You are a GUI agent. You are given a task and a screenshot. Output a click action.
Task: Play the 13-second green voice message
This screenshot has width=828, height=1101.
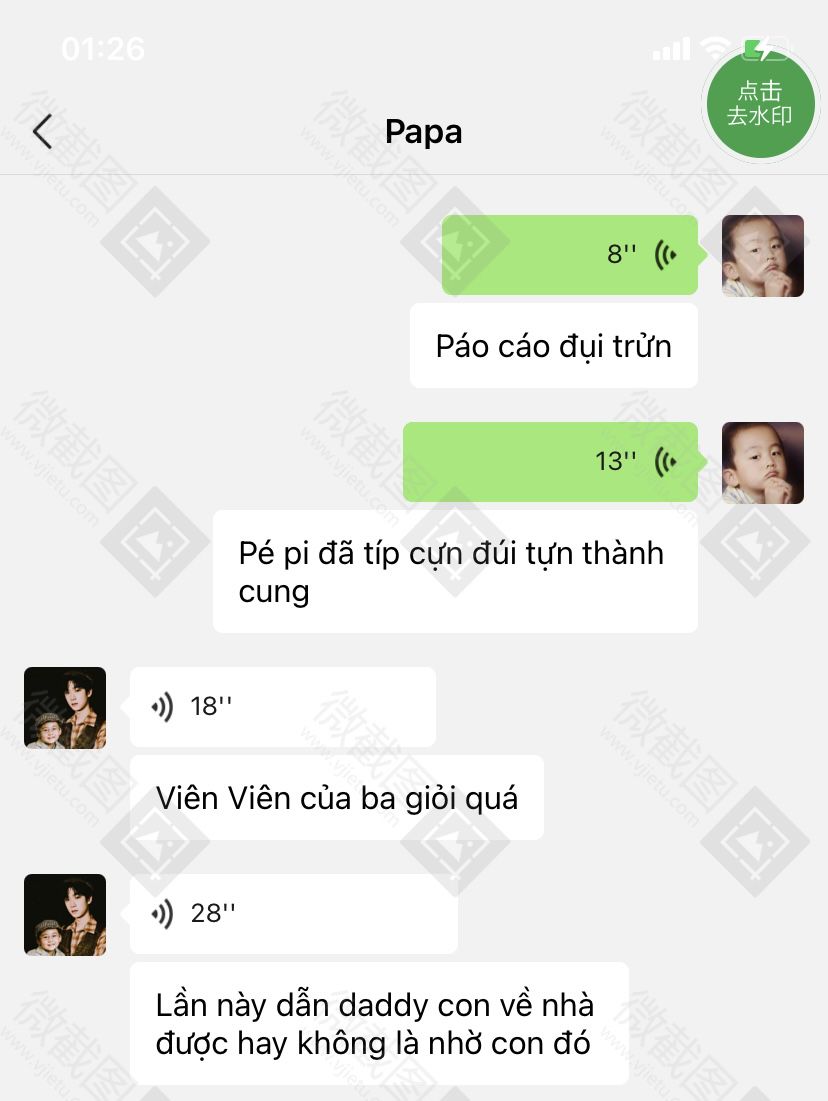pyautogui.click(x=551, y=462)
